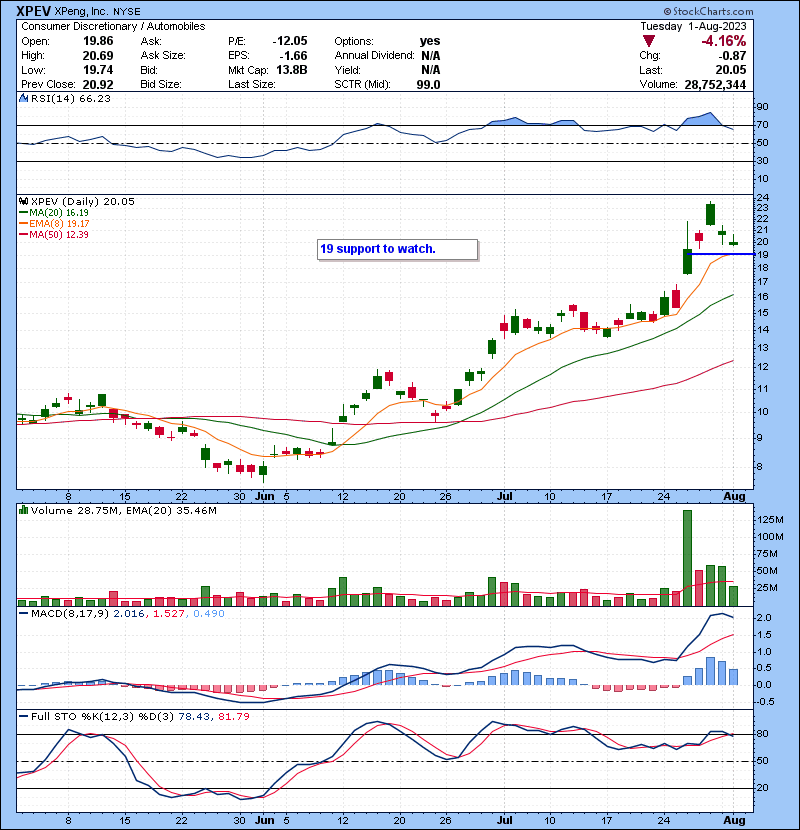Click the XPeng, Inc. company name
The image size is (800, 830).
coord(82,12)
